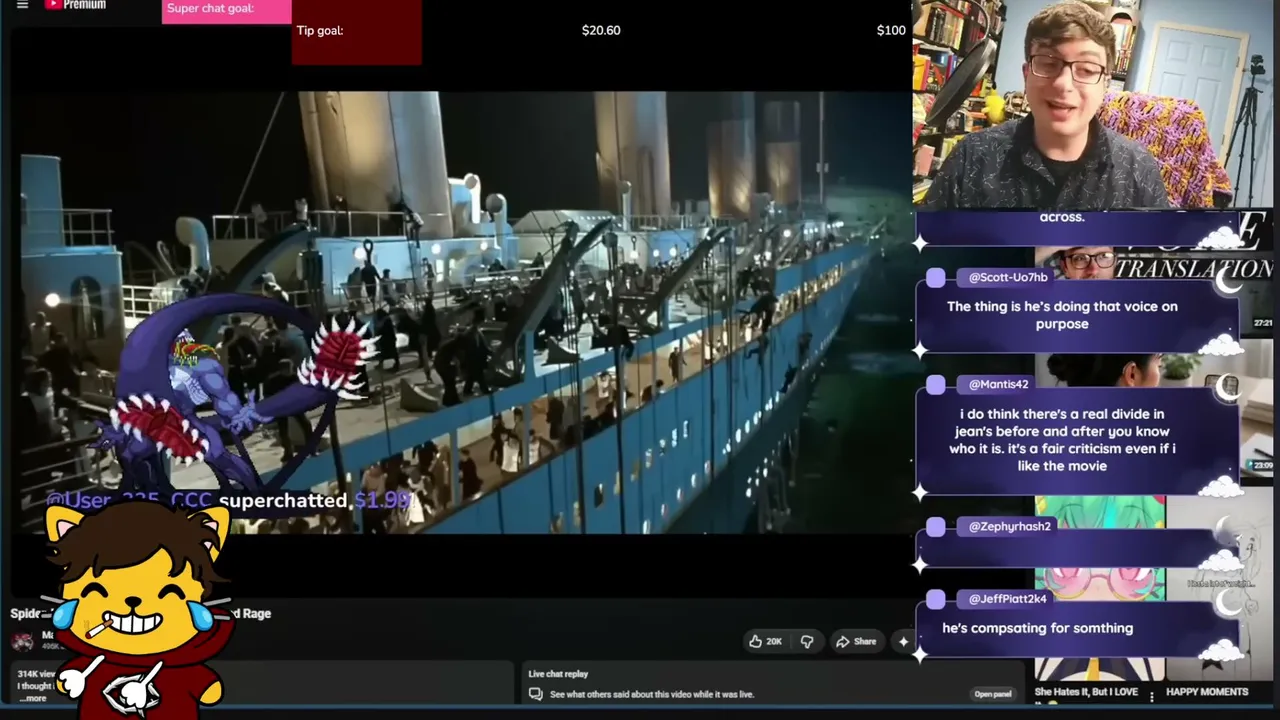
Task: Dislike the video with thumbs-down icon
Action: 807,641
